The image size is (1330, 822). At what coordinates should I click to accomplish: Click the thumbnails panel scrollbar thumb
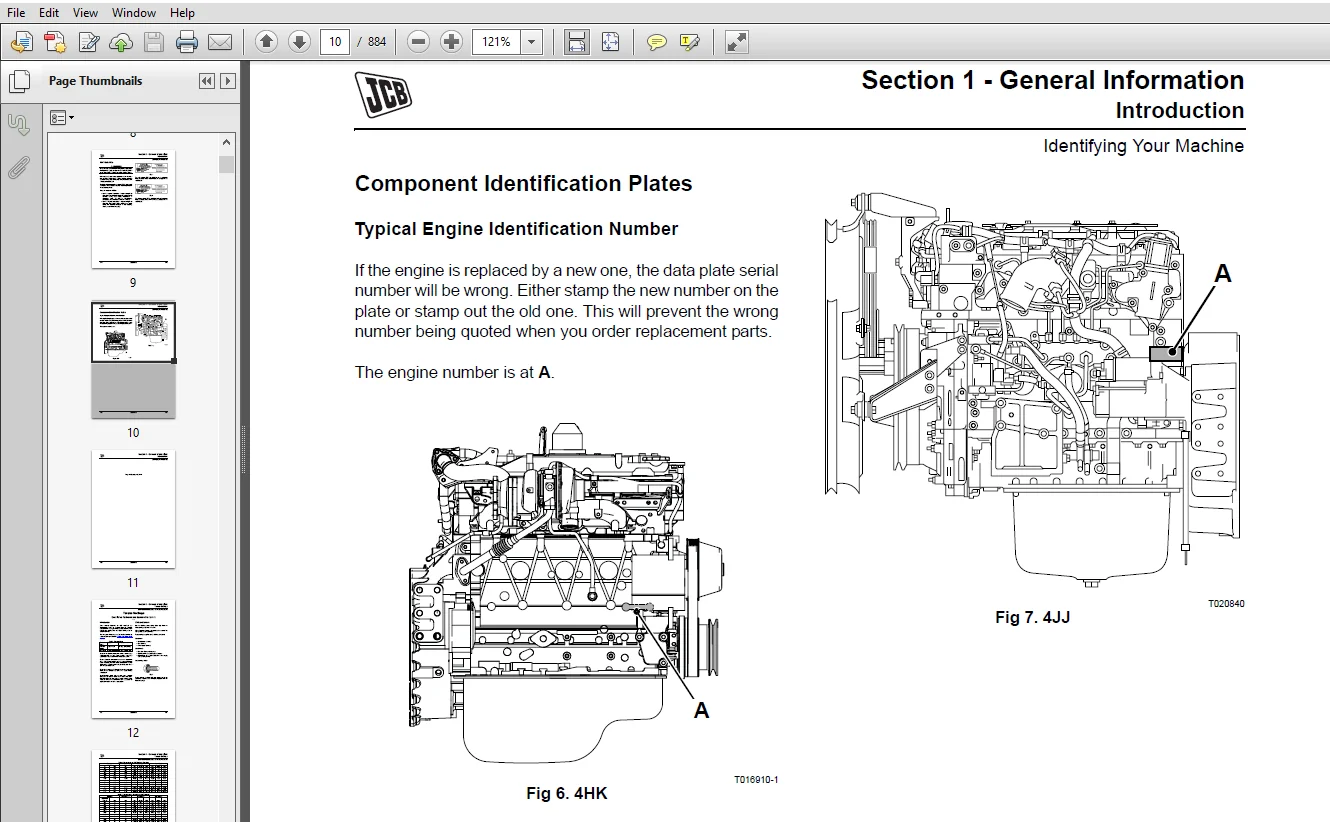(227, 164)
